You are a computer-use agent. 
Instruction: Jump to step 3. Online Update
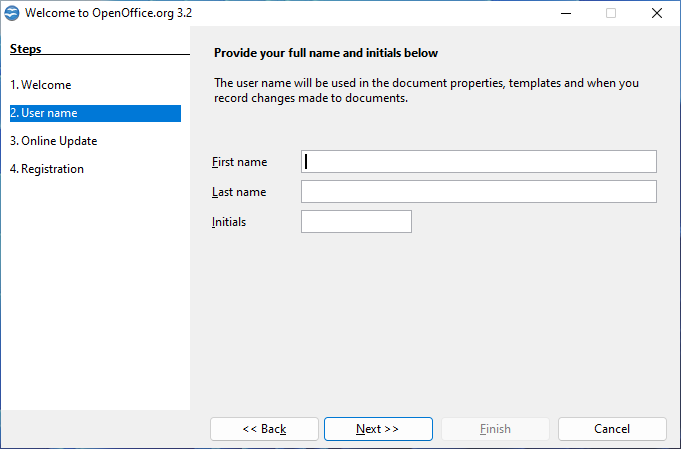click(x=53, y=141)
